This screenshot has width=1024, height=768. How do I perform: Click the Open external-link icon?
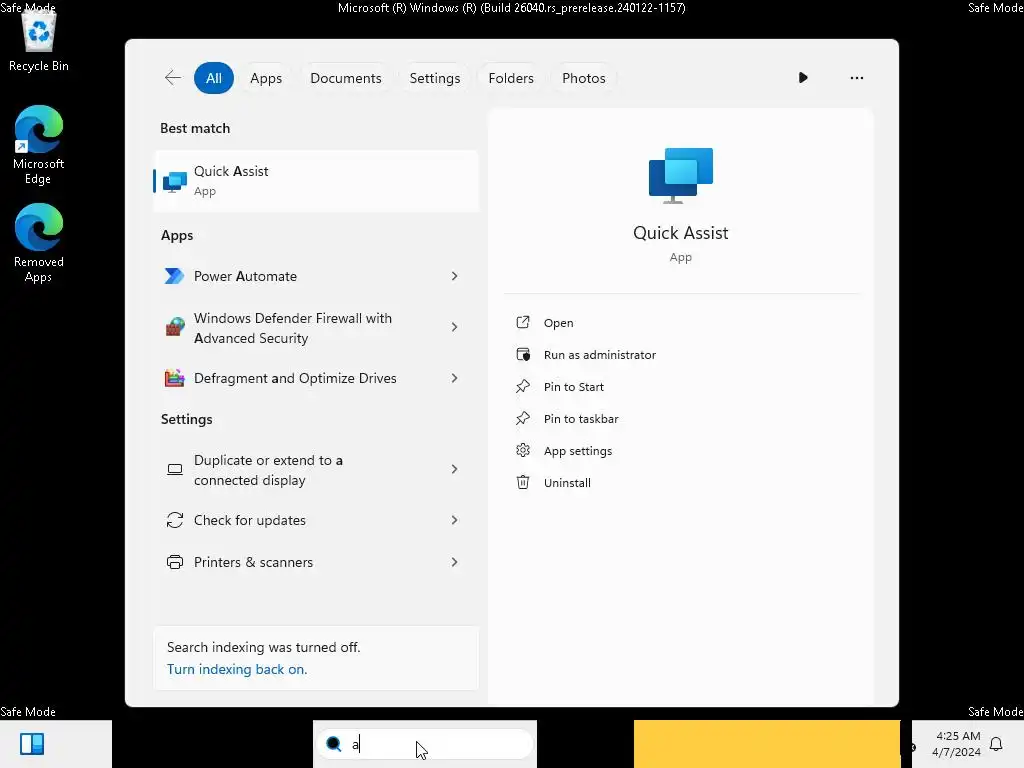coord(522,322)
